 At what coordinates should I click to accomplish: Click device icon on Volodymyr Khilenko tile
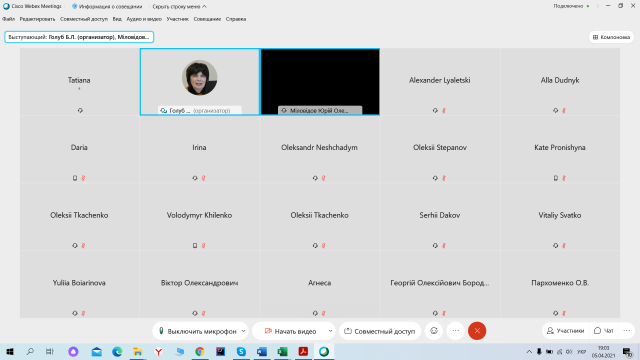coord(195,246)
